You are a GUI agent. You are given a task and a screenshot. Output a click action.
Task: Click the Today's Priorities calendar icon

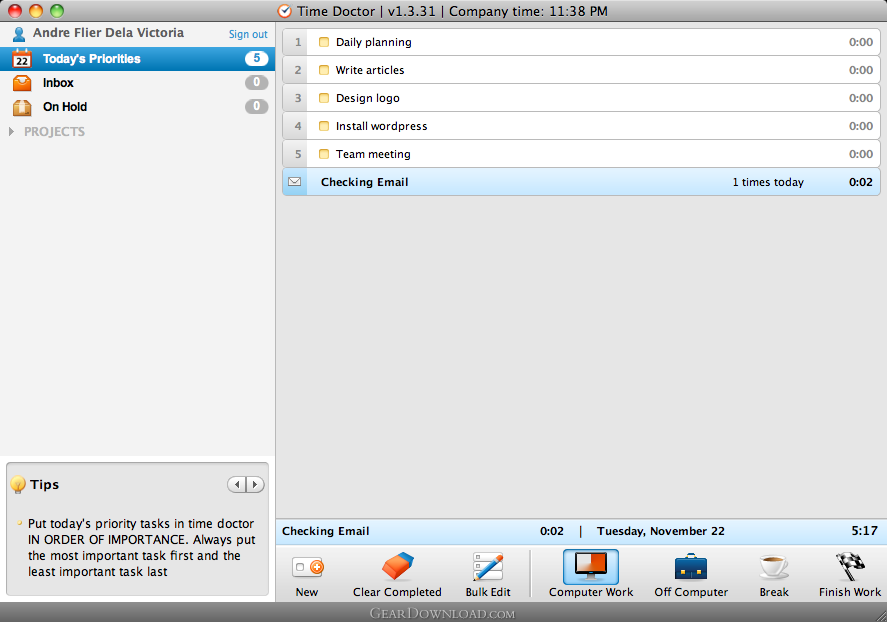[x=22, y=59]
